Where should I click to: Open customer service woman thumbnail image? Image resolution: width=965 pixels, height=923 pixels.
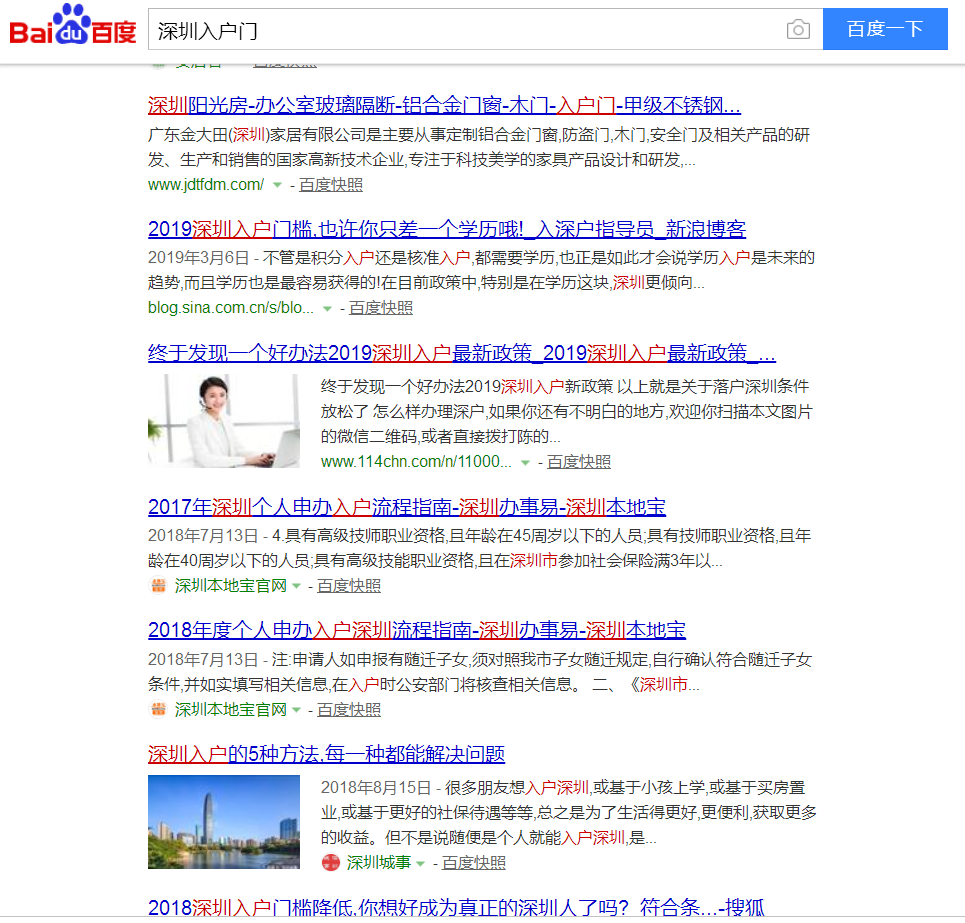click(x=223, y=421)
